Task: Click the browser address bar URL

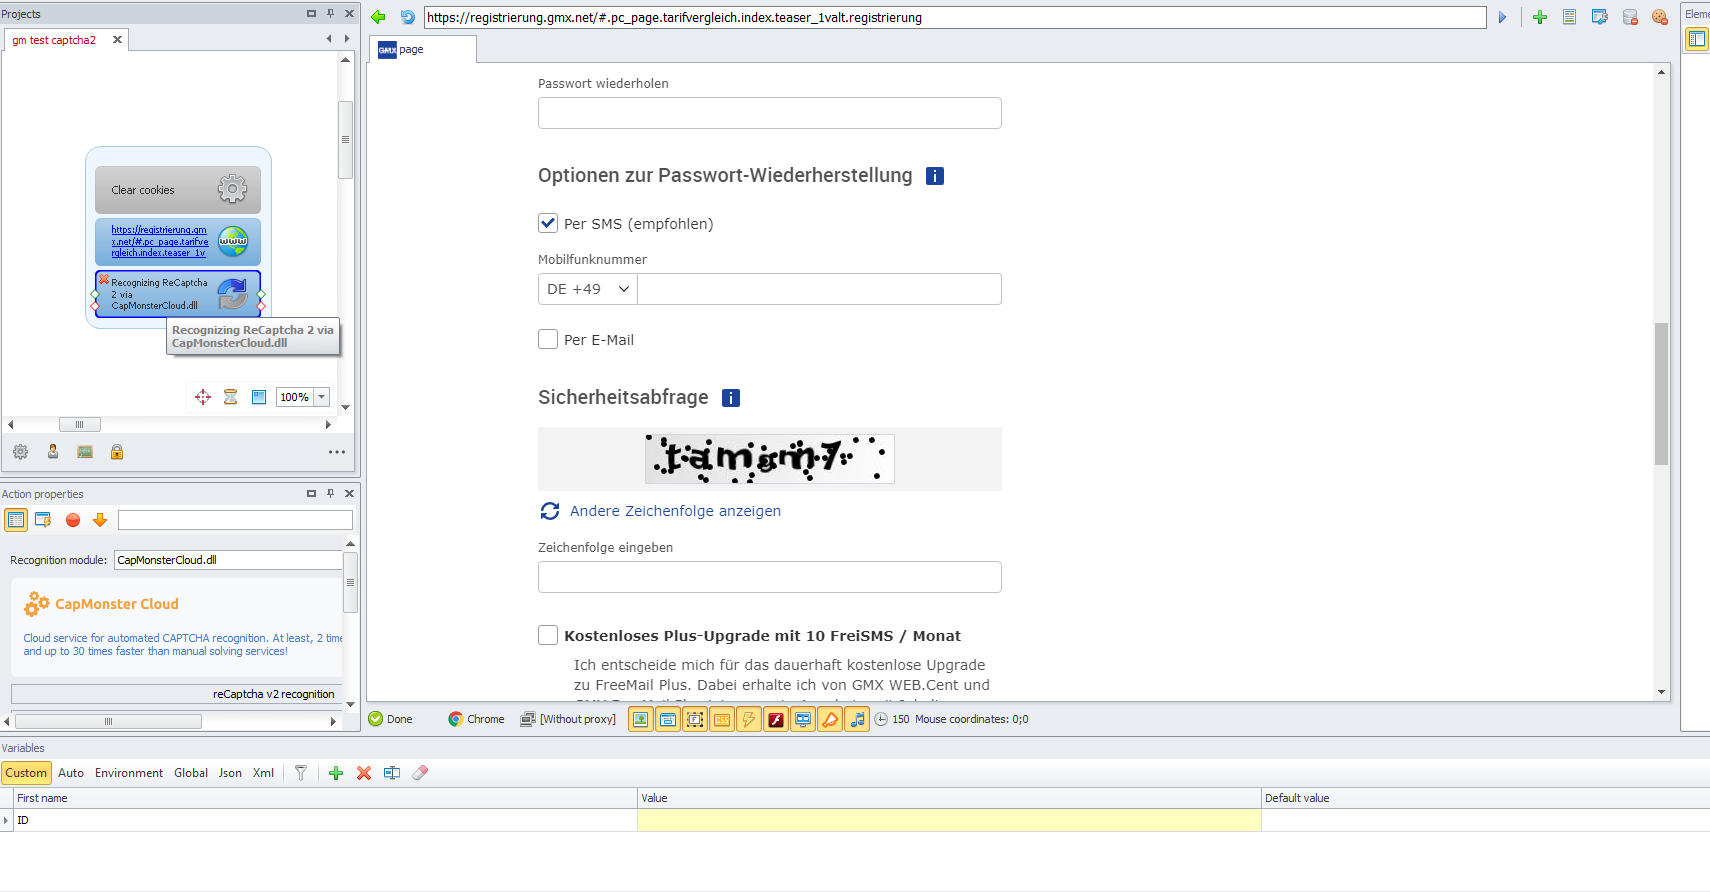Action: [955, 17]
